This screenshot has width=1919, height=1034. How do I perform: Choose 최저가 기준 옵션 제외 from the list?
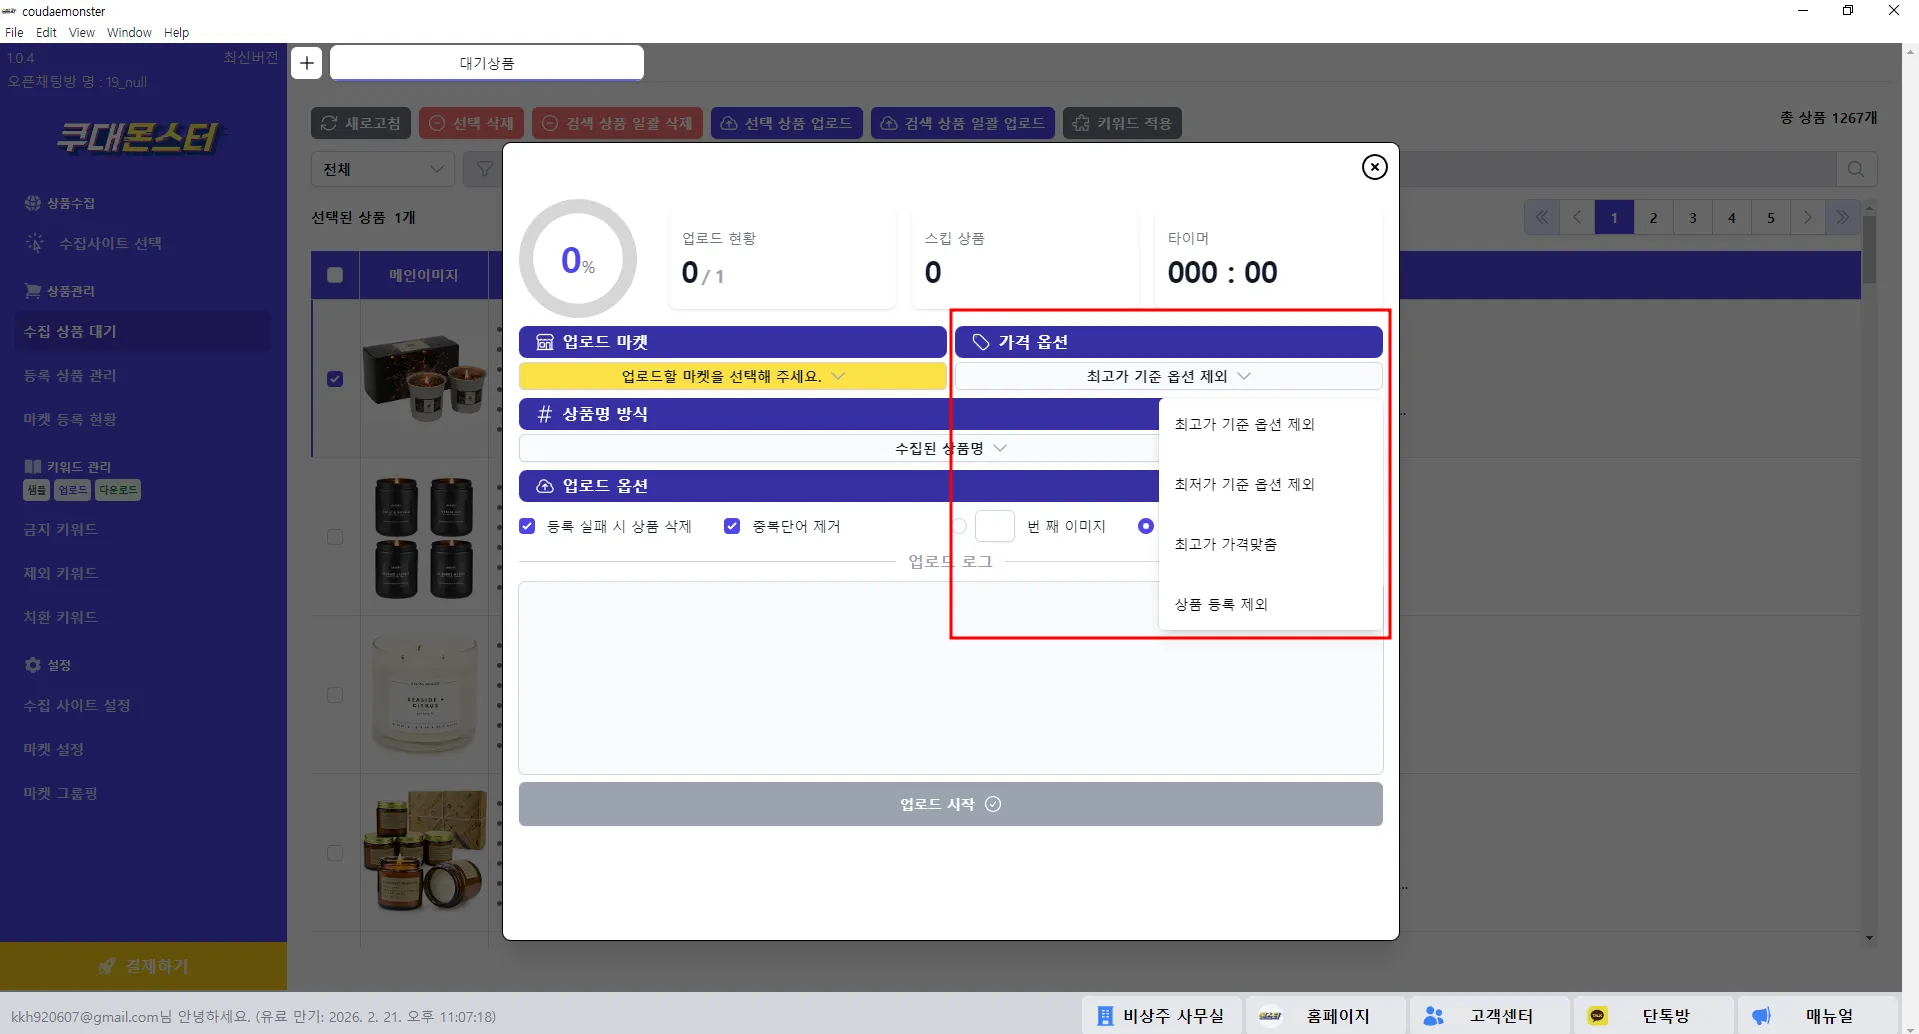click(x=1270, y=484)
